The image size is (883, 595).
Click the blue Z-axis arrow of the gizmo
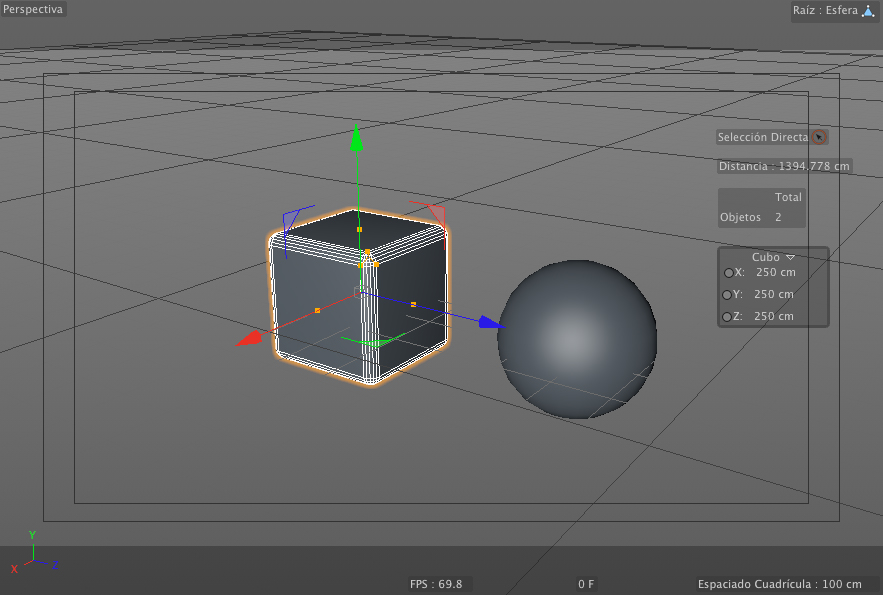489,322
